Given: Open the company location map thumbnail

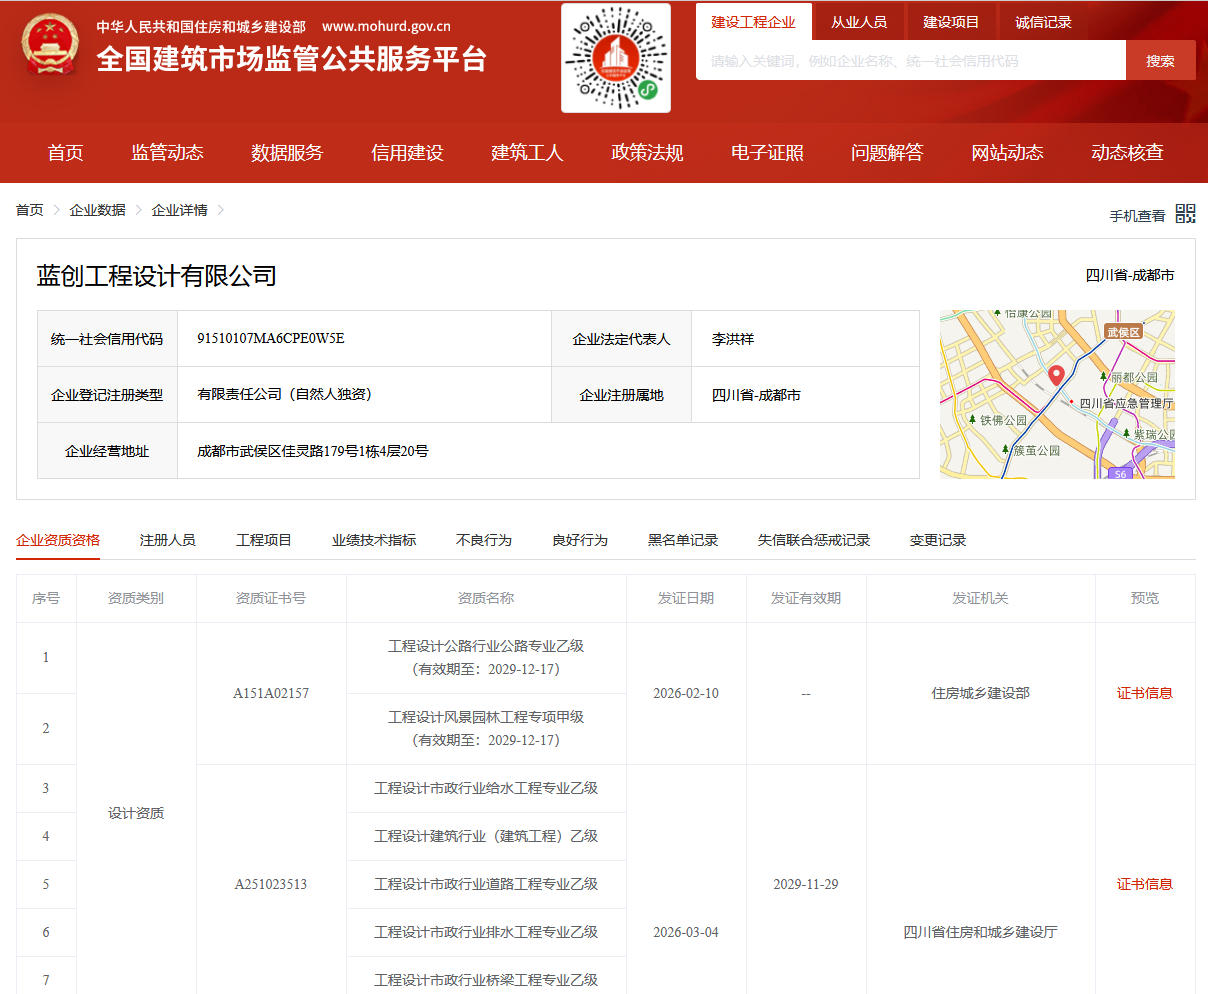Looking at the screenshot, I should tap(1057, 394).
